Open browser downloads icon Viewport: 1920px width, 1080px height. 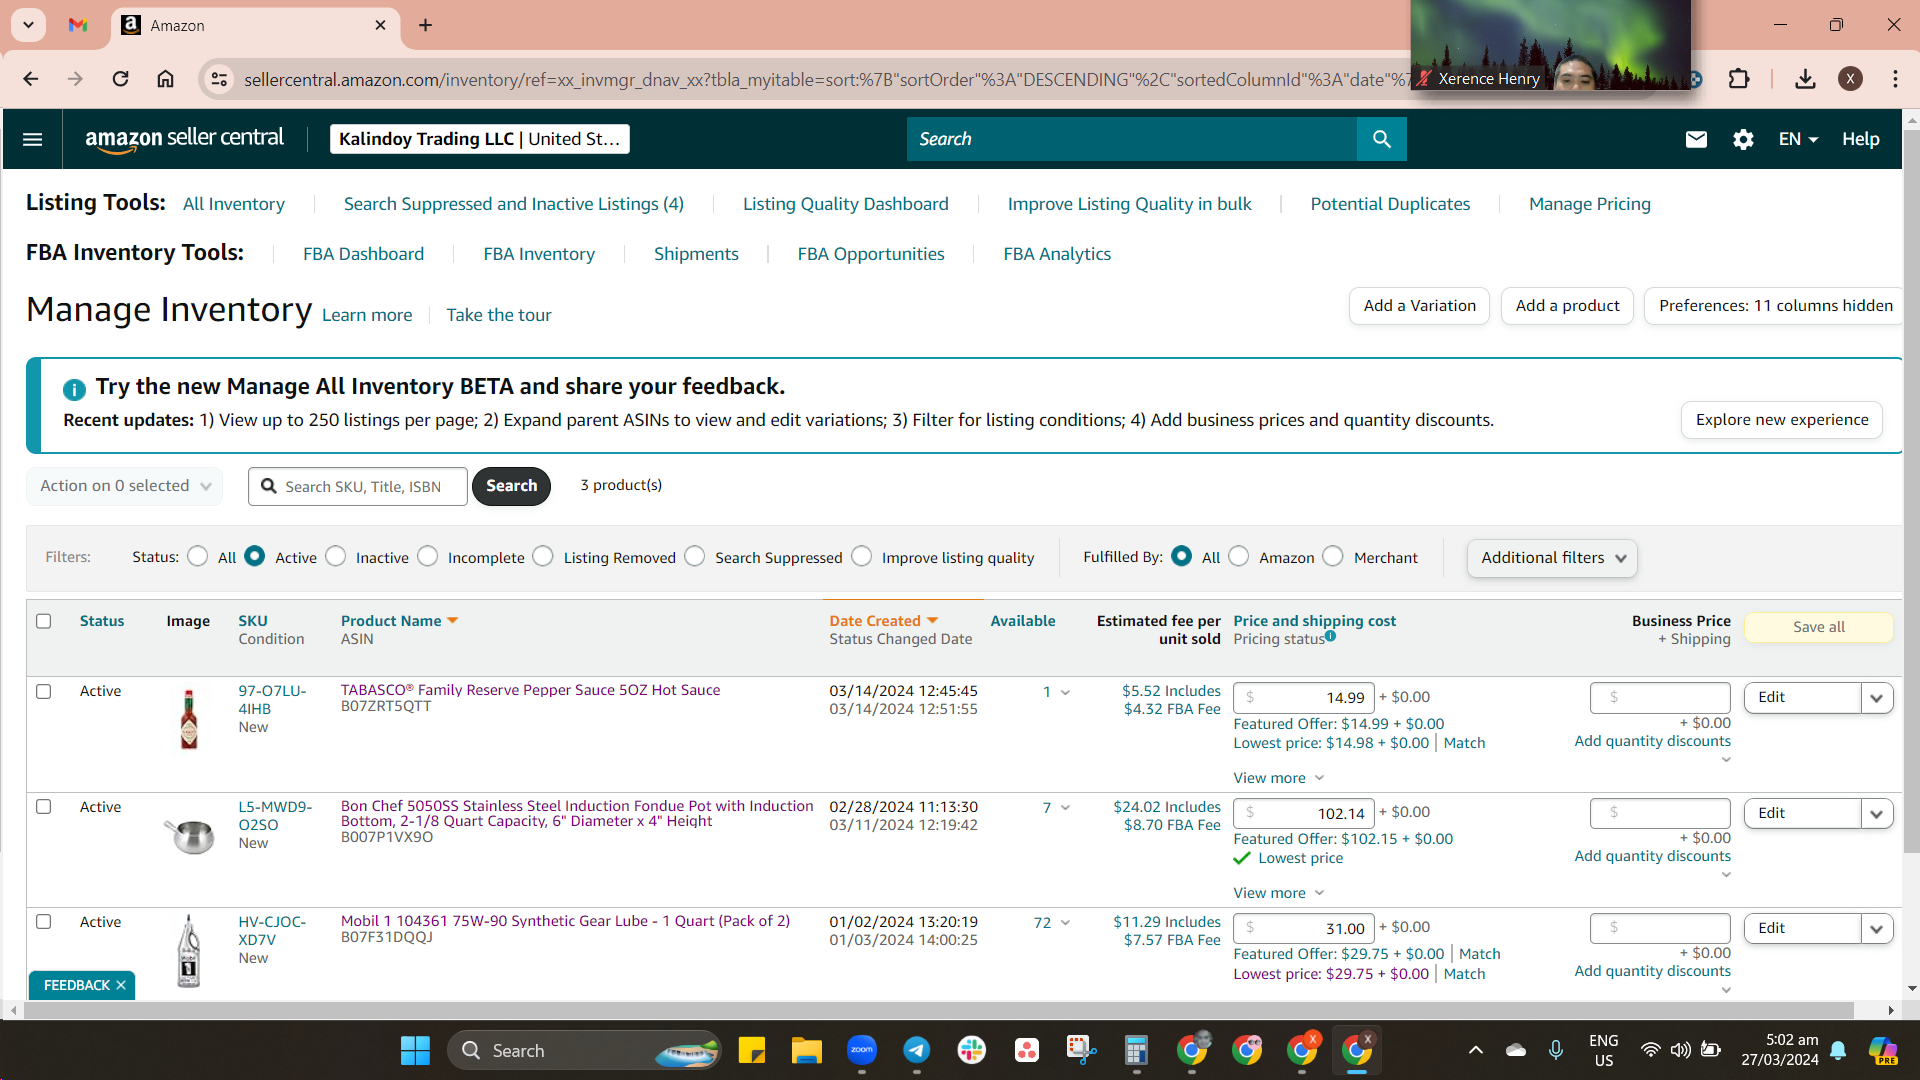[1805, 79]
